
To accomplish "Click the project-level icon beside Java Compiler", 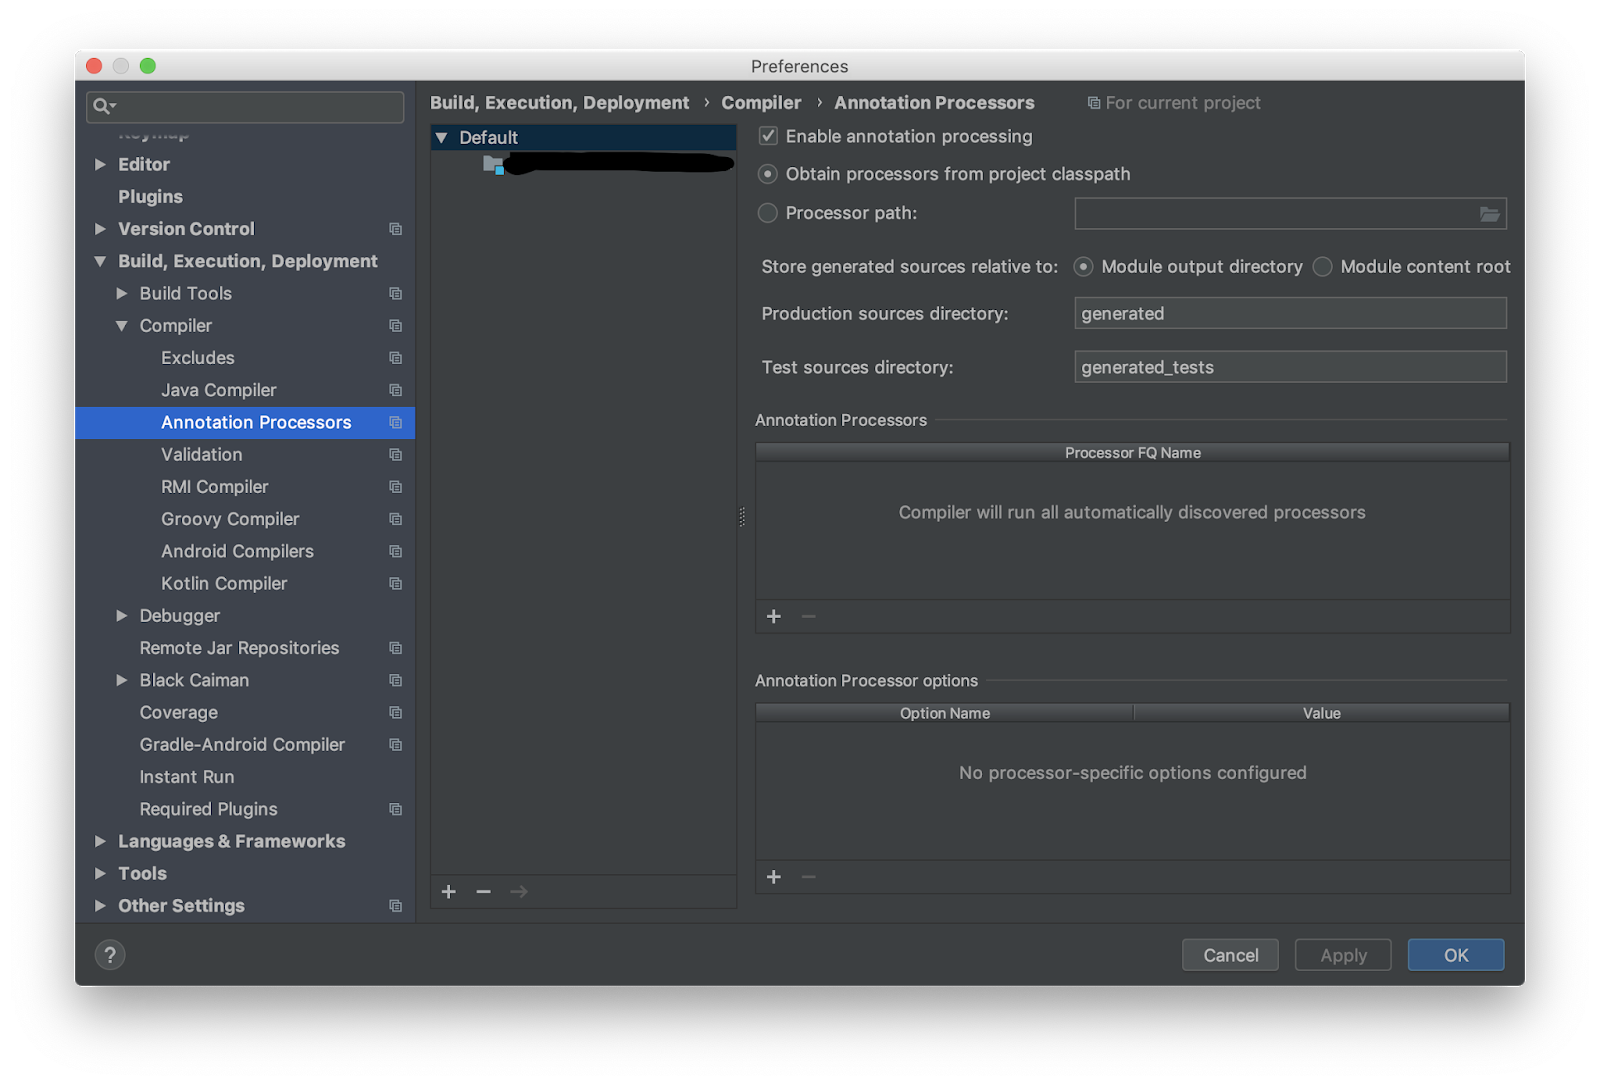I will pos(396,390).
